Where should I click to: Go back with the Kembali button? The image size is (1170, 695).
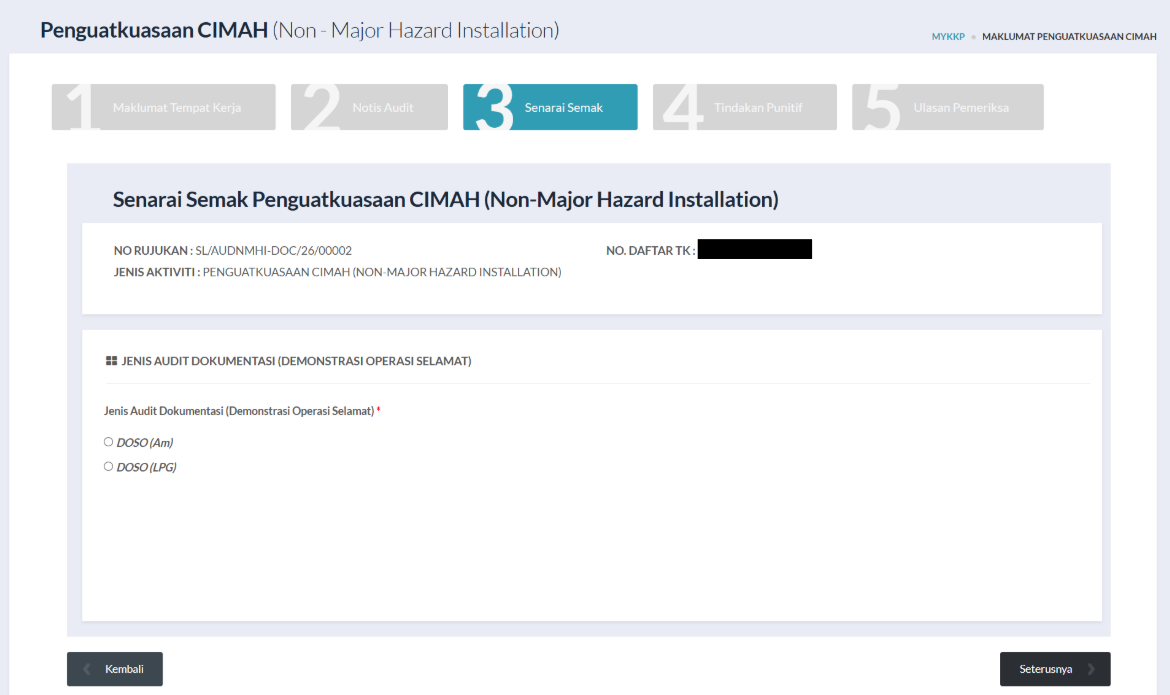[115, 669]
